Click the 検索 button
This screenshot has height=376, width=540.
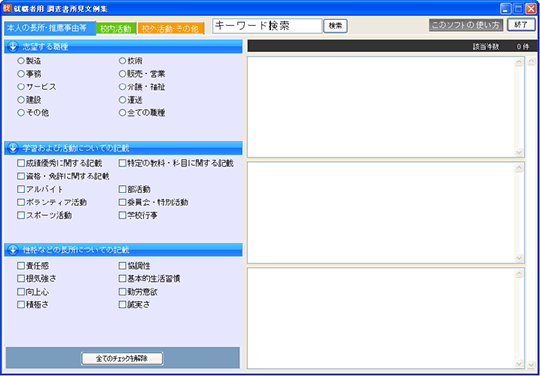coord(335,26)
